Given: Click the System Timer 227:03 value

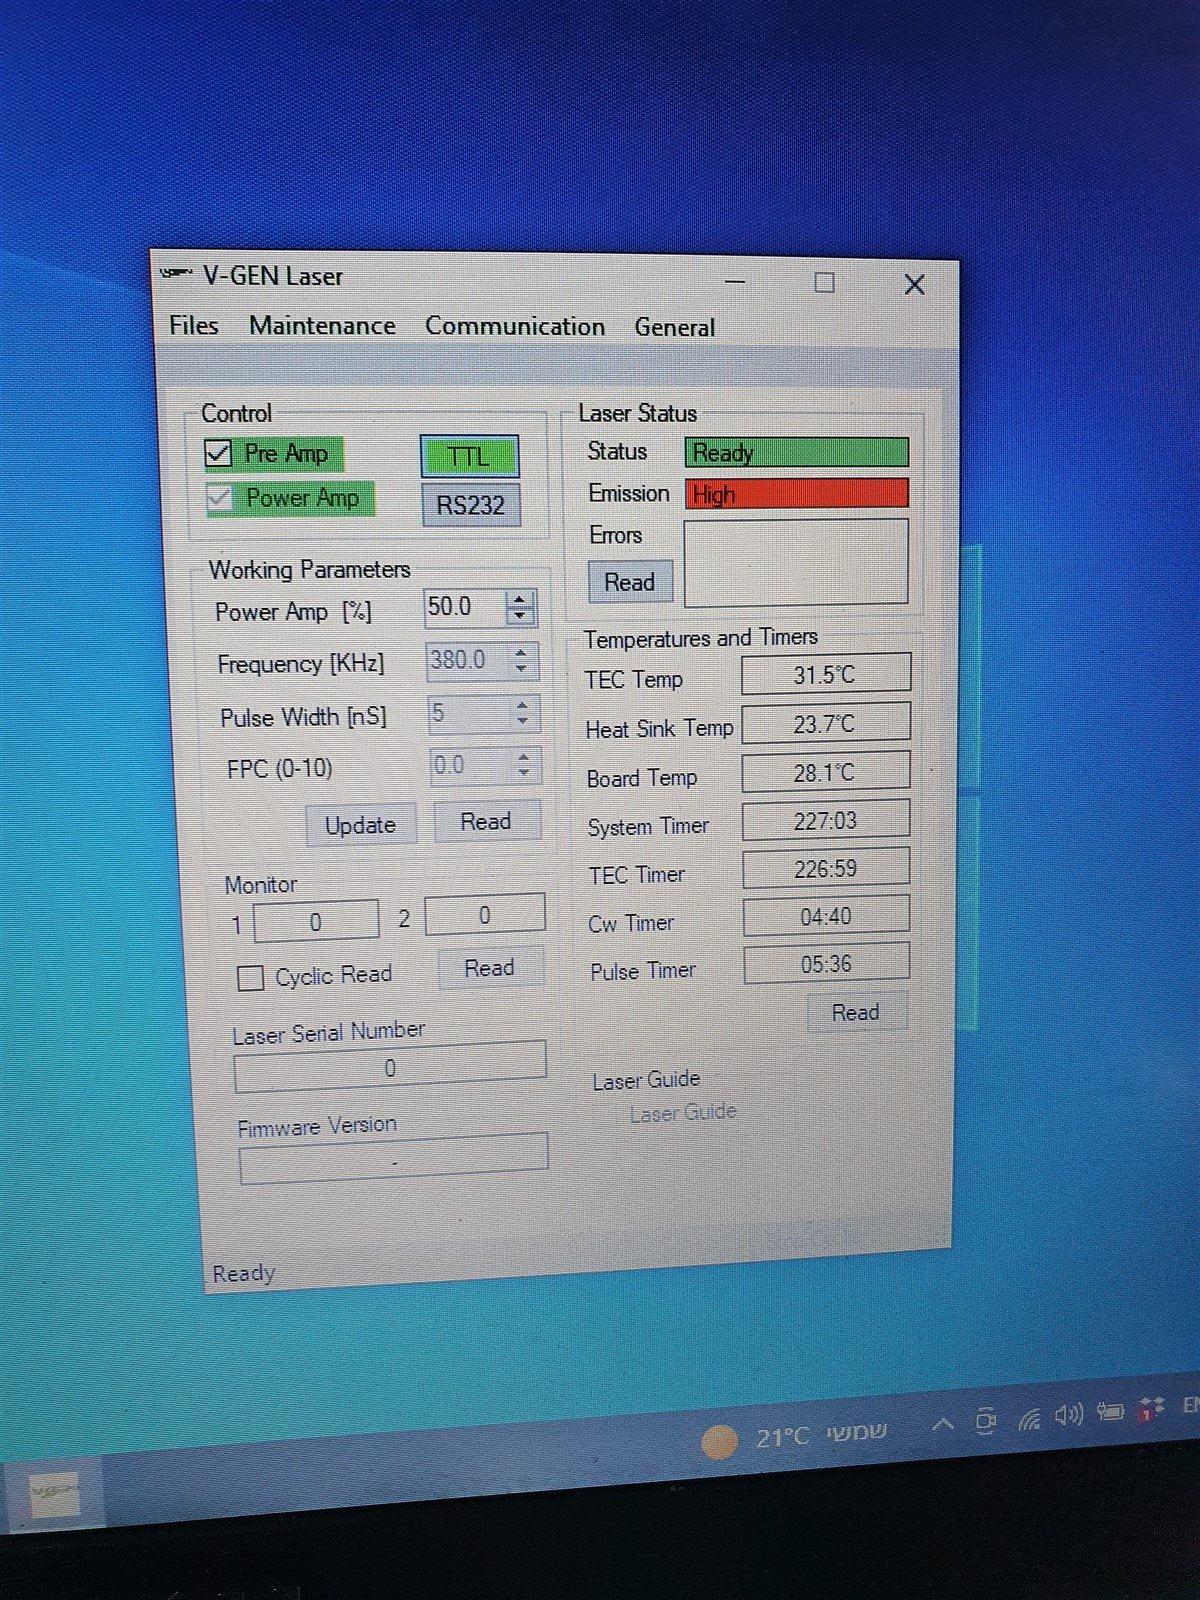Looking at the screenshot, I should [x=826, y=820].
